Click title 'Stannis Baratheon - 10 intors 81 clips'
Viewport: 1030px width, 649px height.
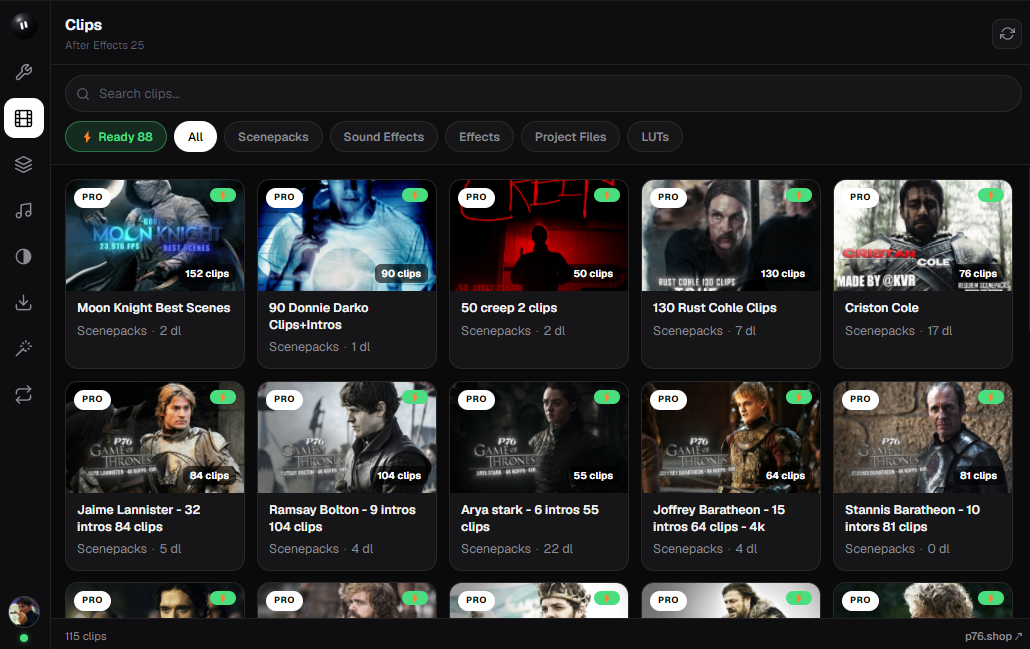912,518
